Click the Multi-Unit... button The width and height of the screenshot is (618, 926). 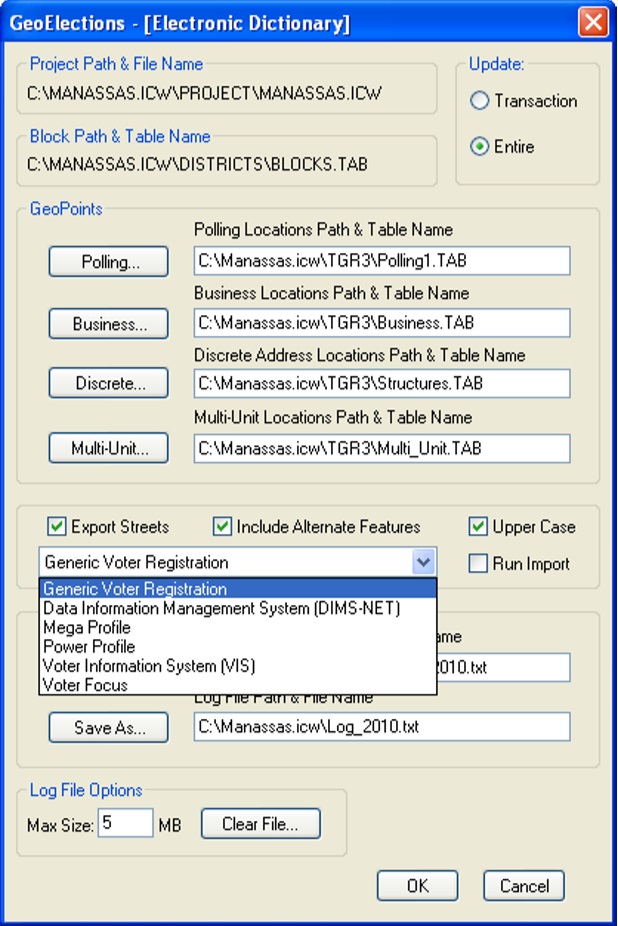[109, 449]
